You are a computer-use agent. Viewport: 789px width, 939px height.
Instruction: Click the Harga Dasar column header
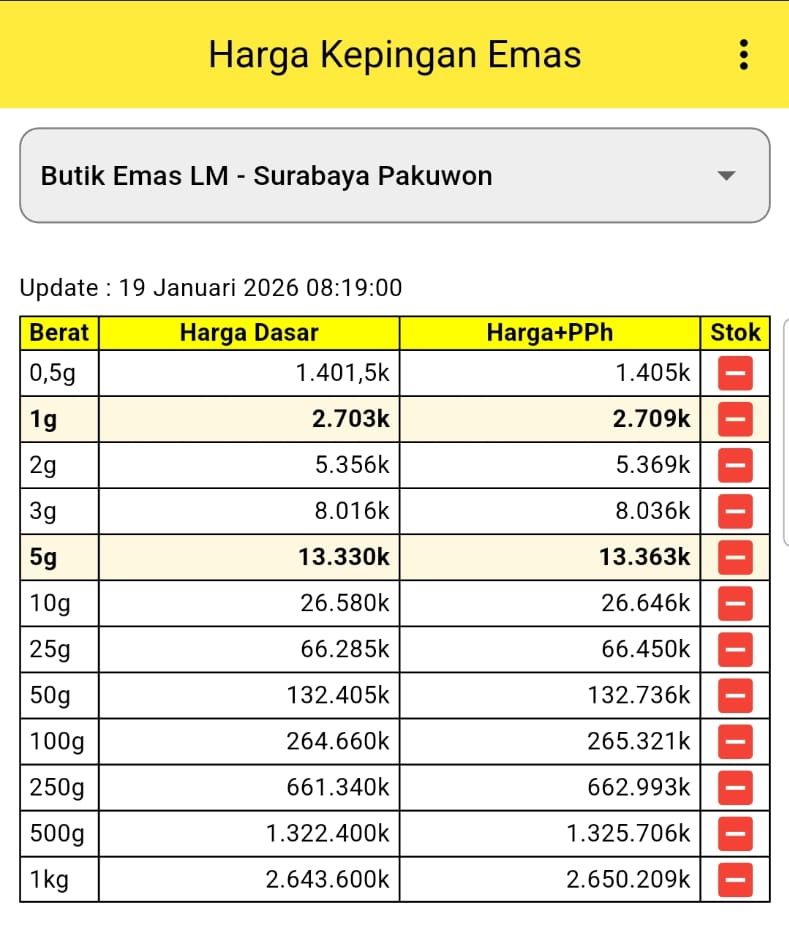click(x=249, y=333)
